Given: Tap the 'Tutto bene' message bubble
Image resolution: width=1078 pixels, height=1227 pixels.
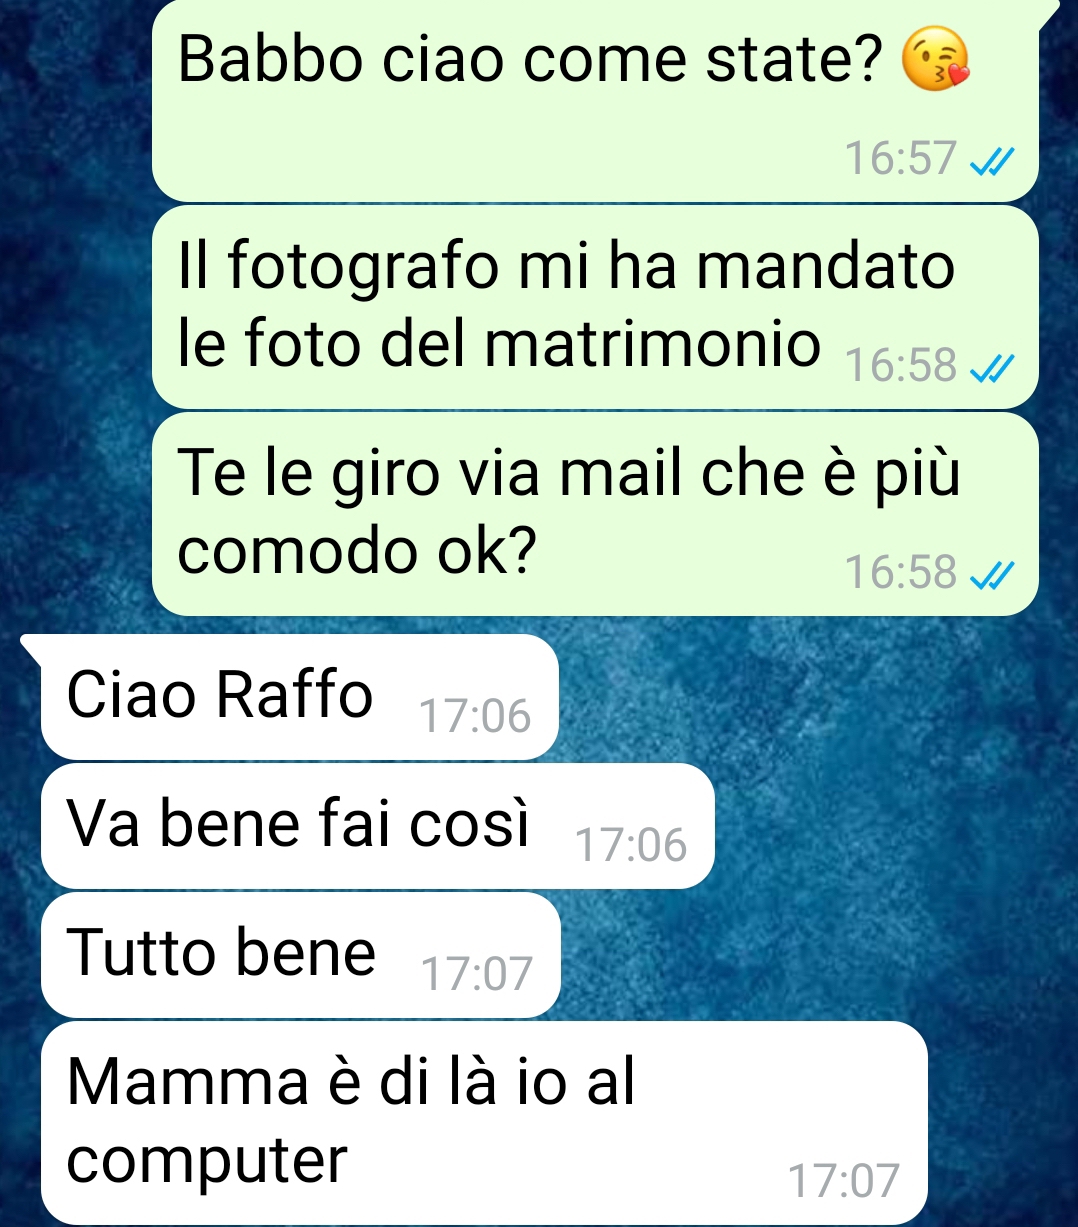Looking at the screenshot, I should tap(300, 955).
